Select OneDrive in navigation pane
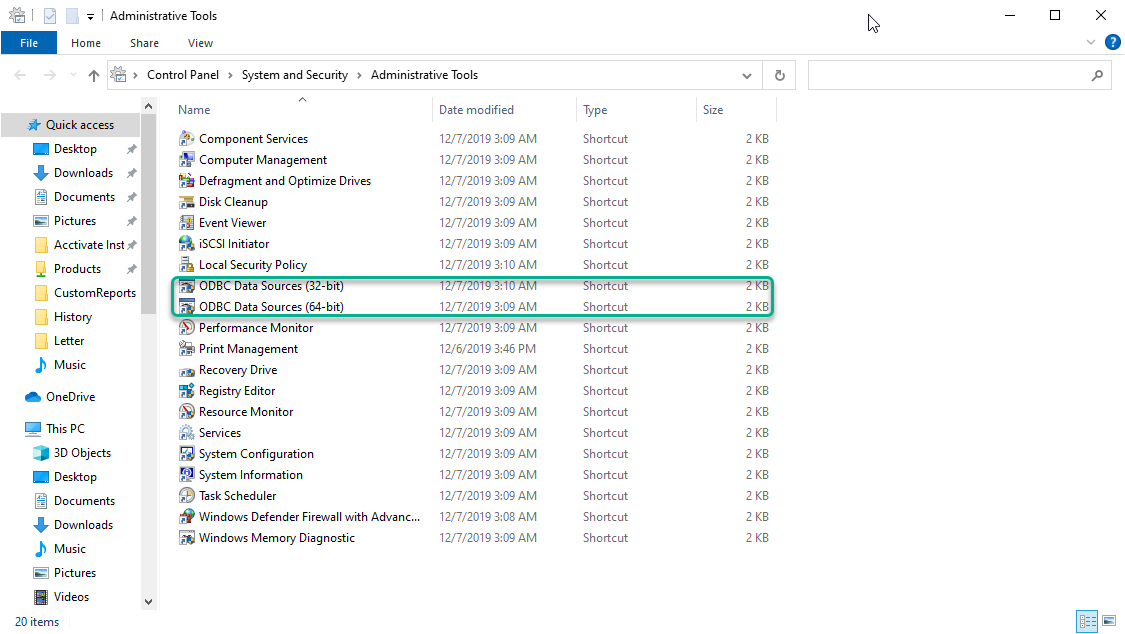Viewport: 1125px width, 634px height. click(70, 397)
